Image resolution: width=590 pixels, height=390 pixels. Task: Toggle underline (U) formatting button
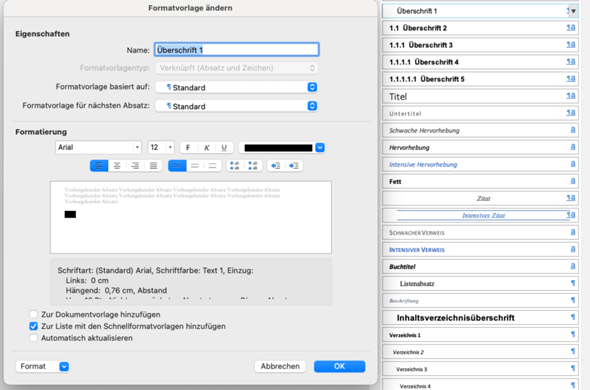click(224, 148)
